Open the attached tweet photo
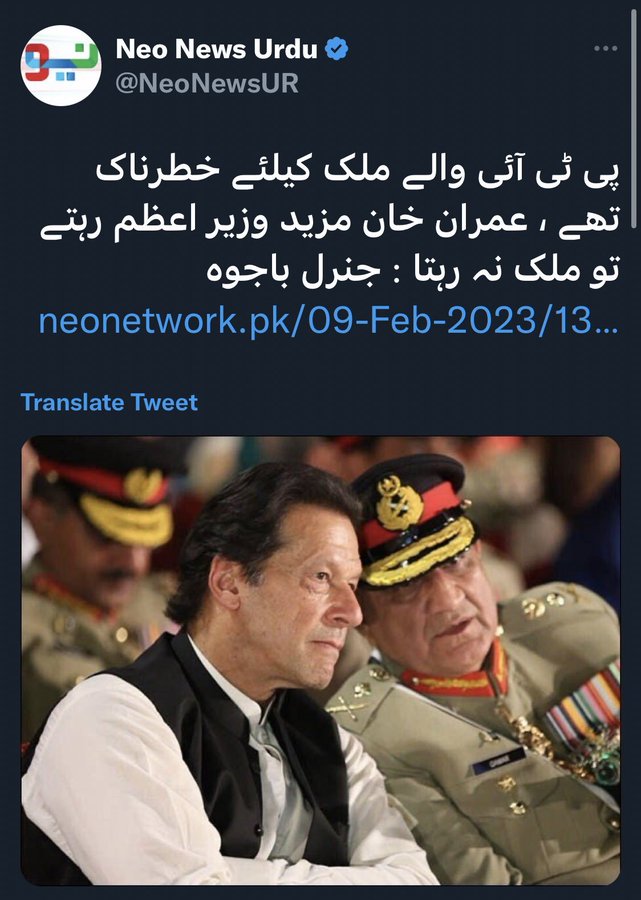The width and height of the screenshot is (641, 900). point(321,661)
